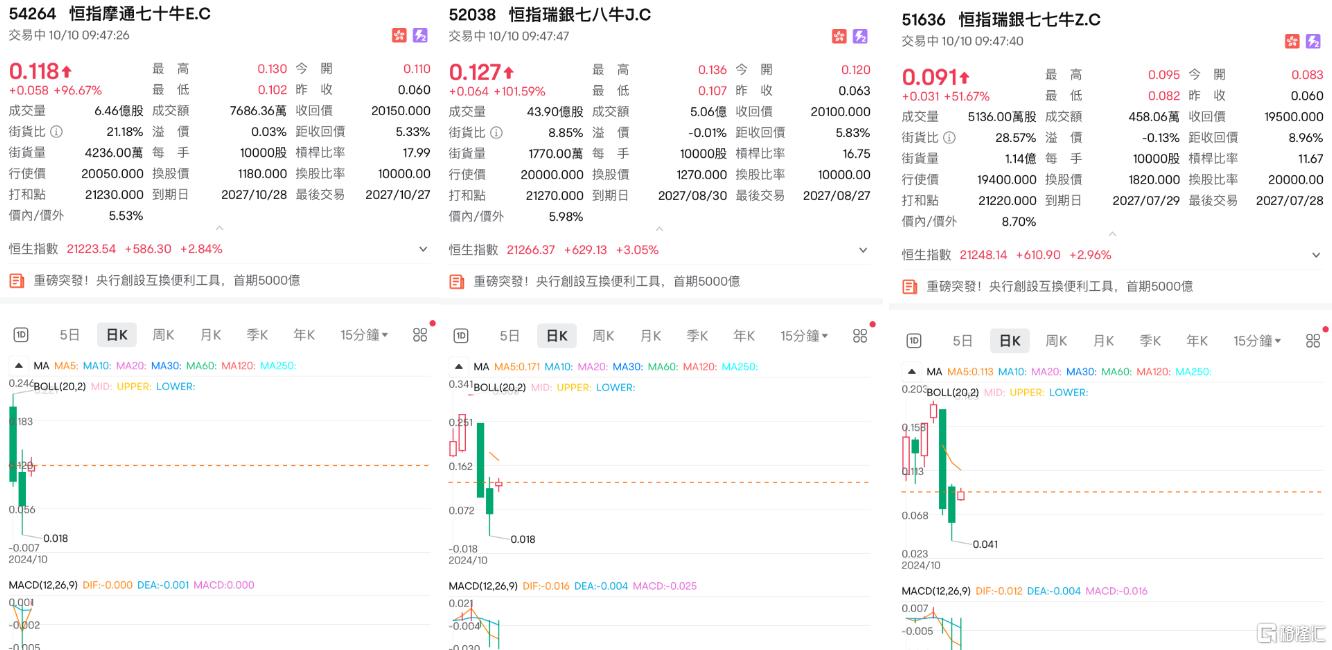Image resolution: width=1332 pixels, height=650 pixels.
Task: Collapse quote details chevron in 51636 panel
Action: pyautogui.click(x=1113, y=233)
